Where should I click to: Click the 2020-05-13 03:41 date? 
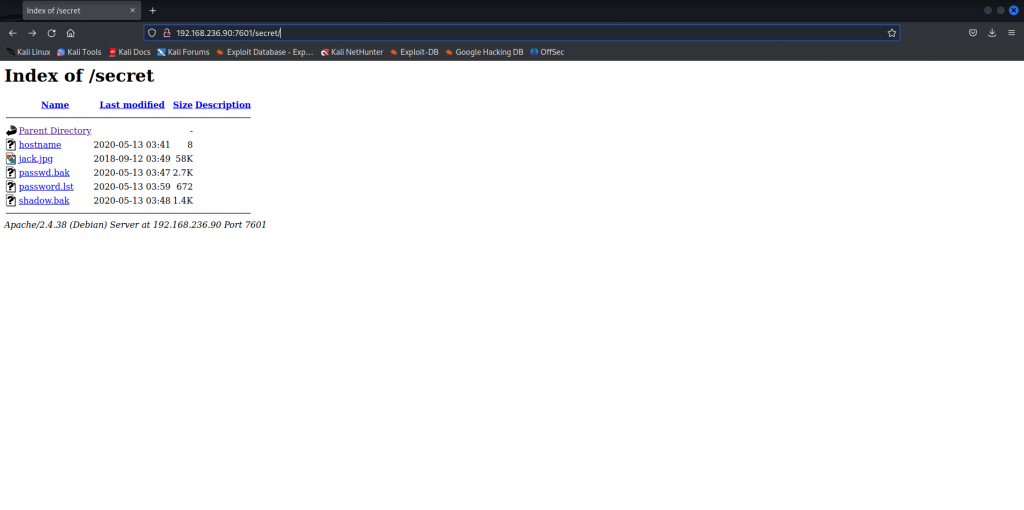coord(132,144)
